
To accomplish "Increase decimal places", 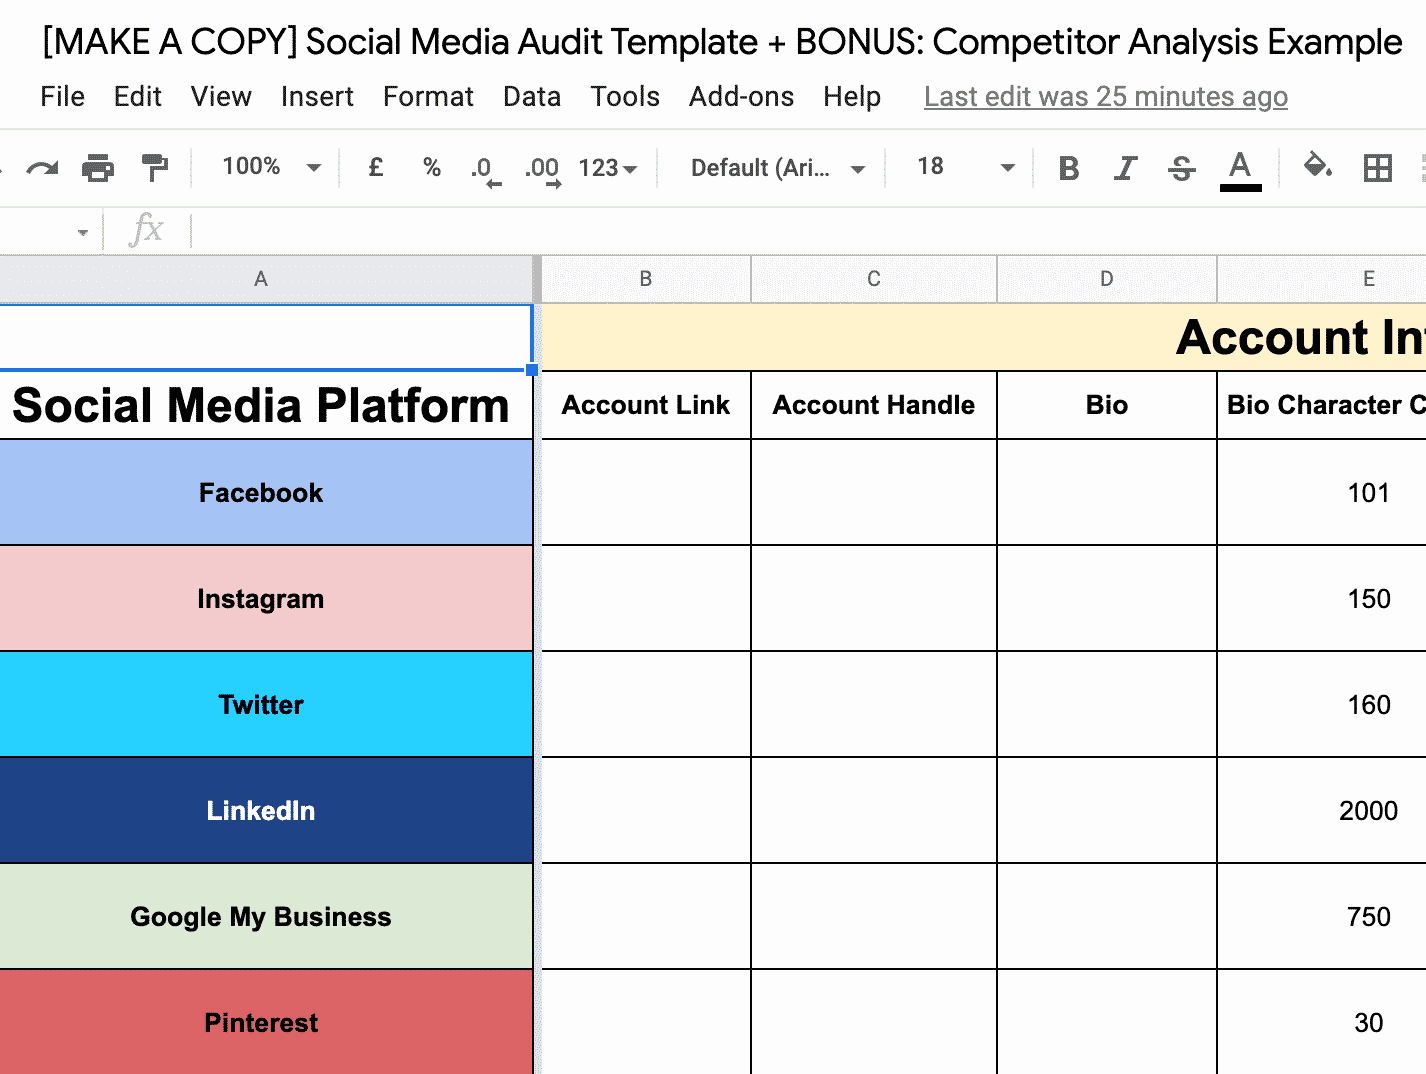I will tap(541, 167).
